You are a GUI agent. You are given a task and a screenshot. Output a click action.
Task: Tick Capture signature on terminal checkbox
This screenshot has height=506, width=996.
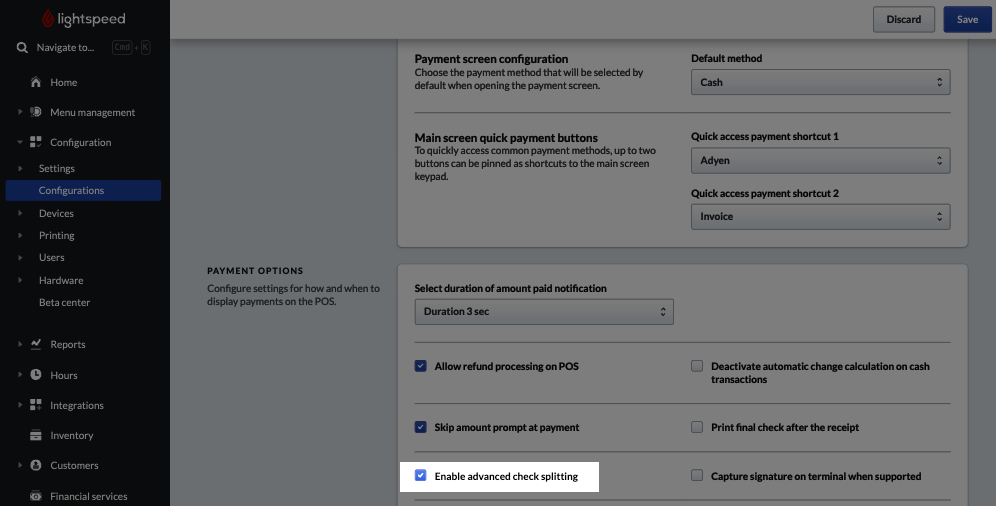coord(697,476)
